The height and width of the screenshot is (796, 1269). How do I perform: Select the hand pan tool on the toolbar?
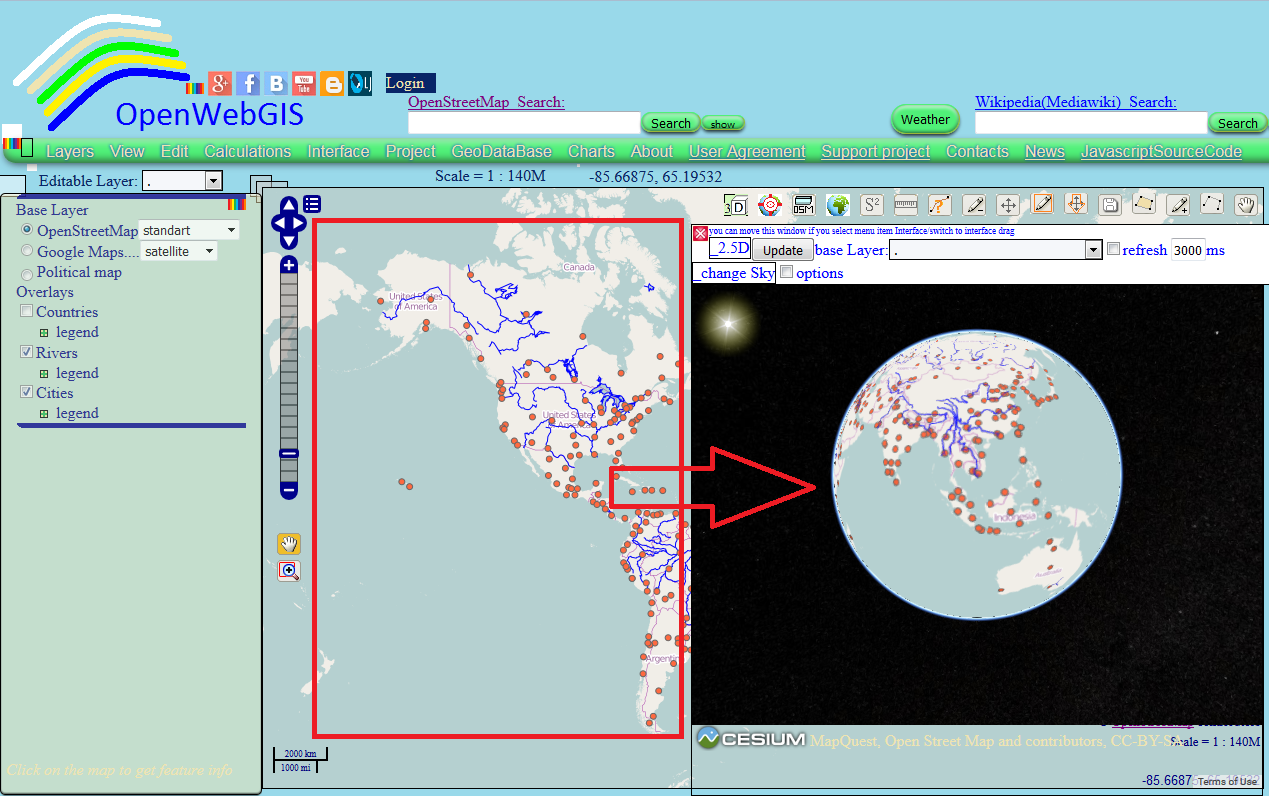[x=1246, y=205]
